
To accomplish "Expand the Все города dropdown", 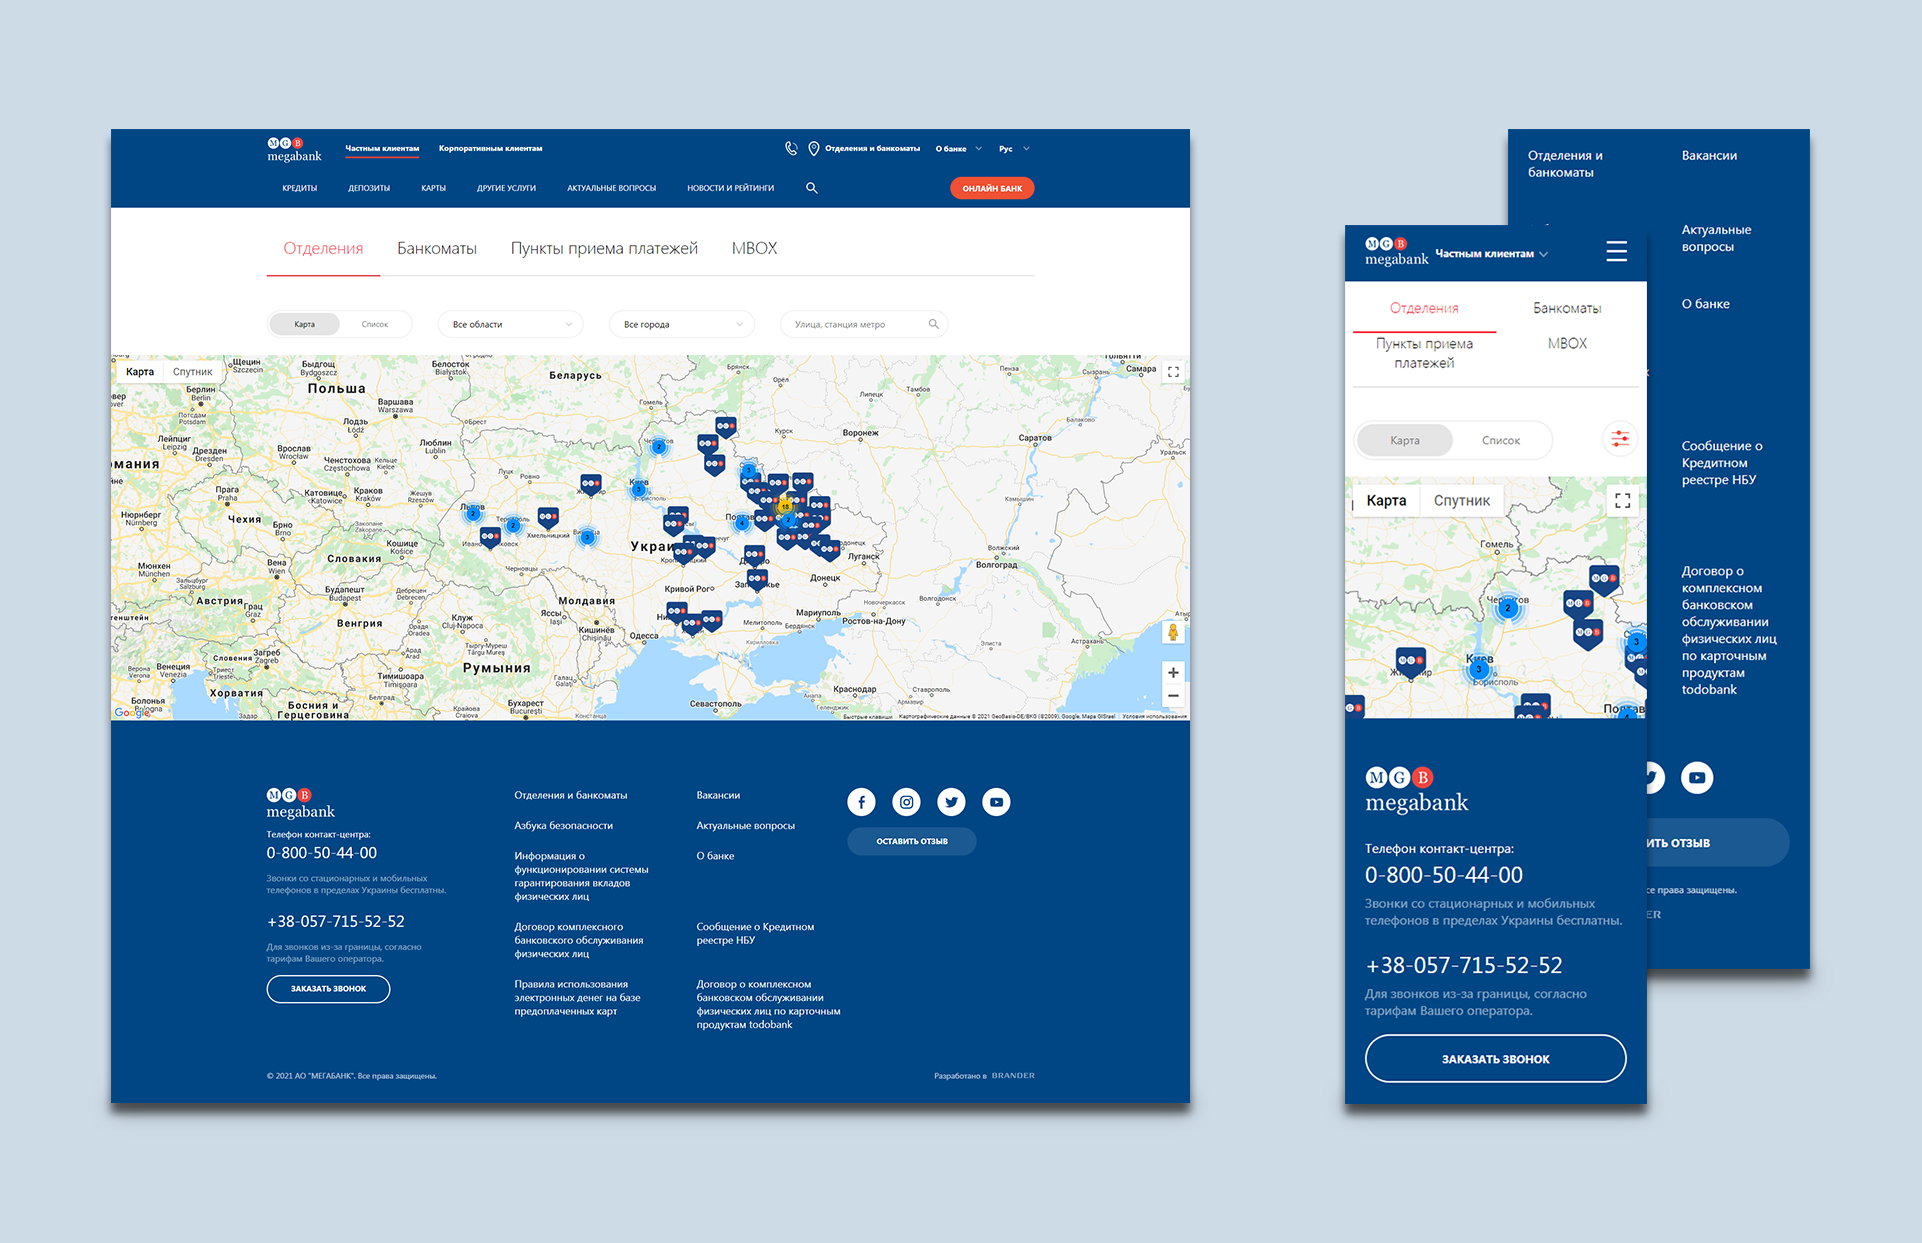I will 682,324.
